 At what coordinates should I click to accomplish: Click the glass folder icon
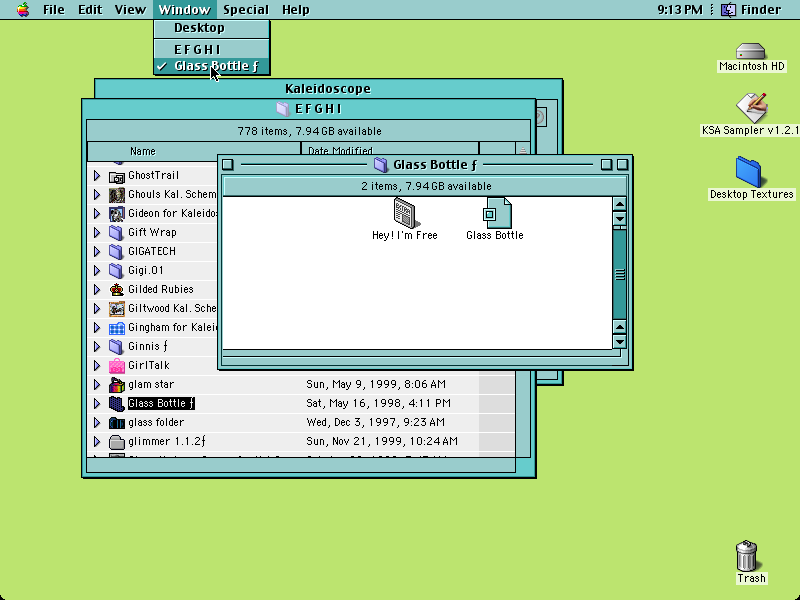pyautogui.click(x=117, y=422)
